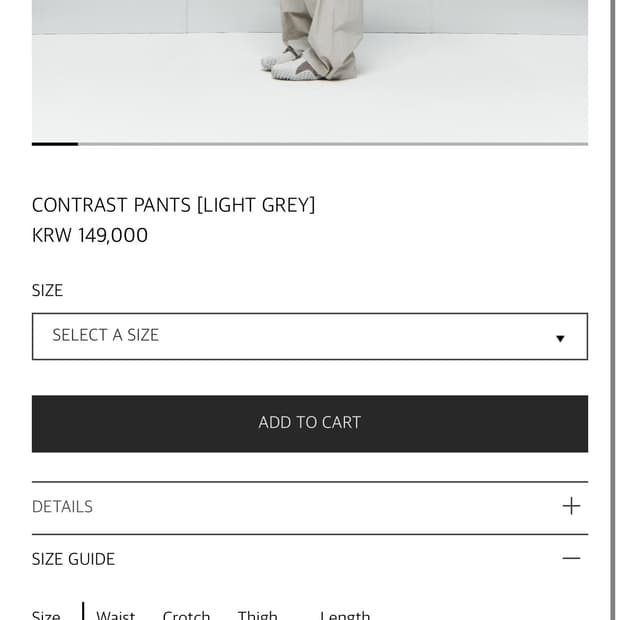Click the KRW 149,000 price text

(90, 235)
